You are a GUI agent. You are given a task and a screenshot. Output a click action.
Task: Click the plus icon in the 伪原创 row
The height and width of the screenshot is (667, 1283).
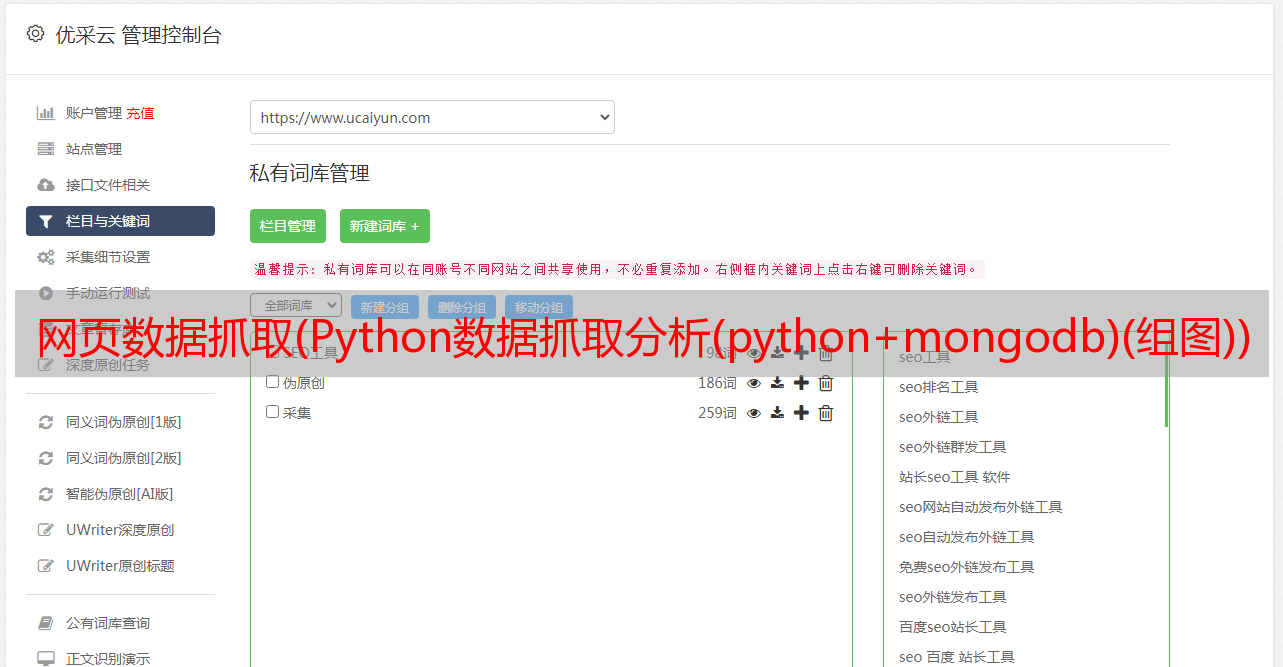801,383
